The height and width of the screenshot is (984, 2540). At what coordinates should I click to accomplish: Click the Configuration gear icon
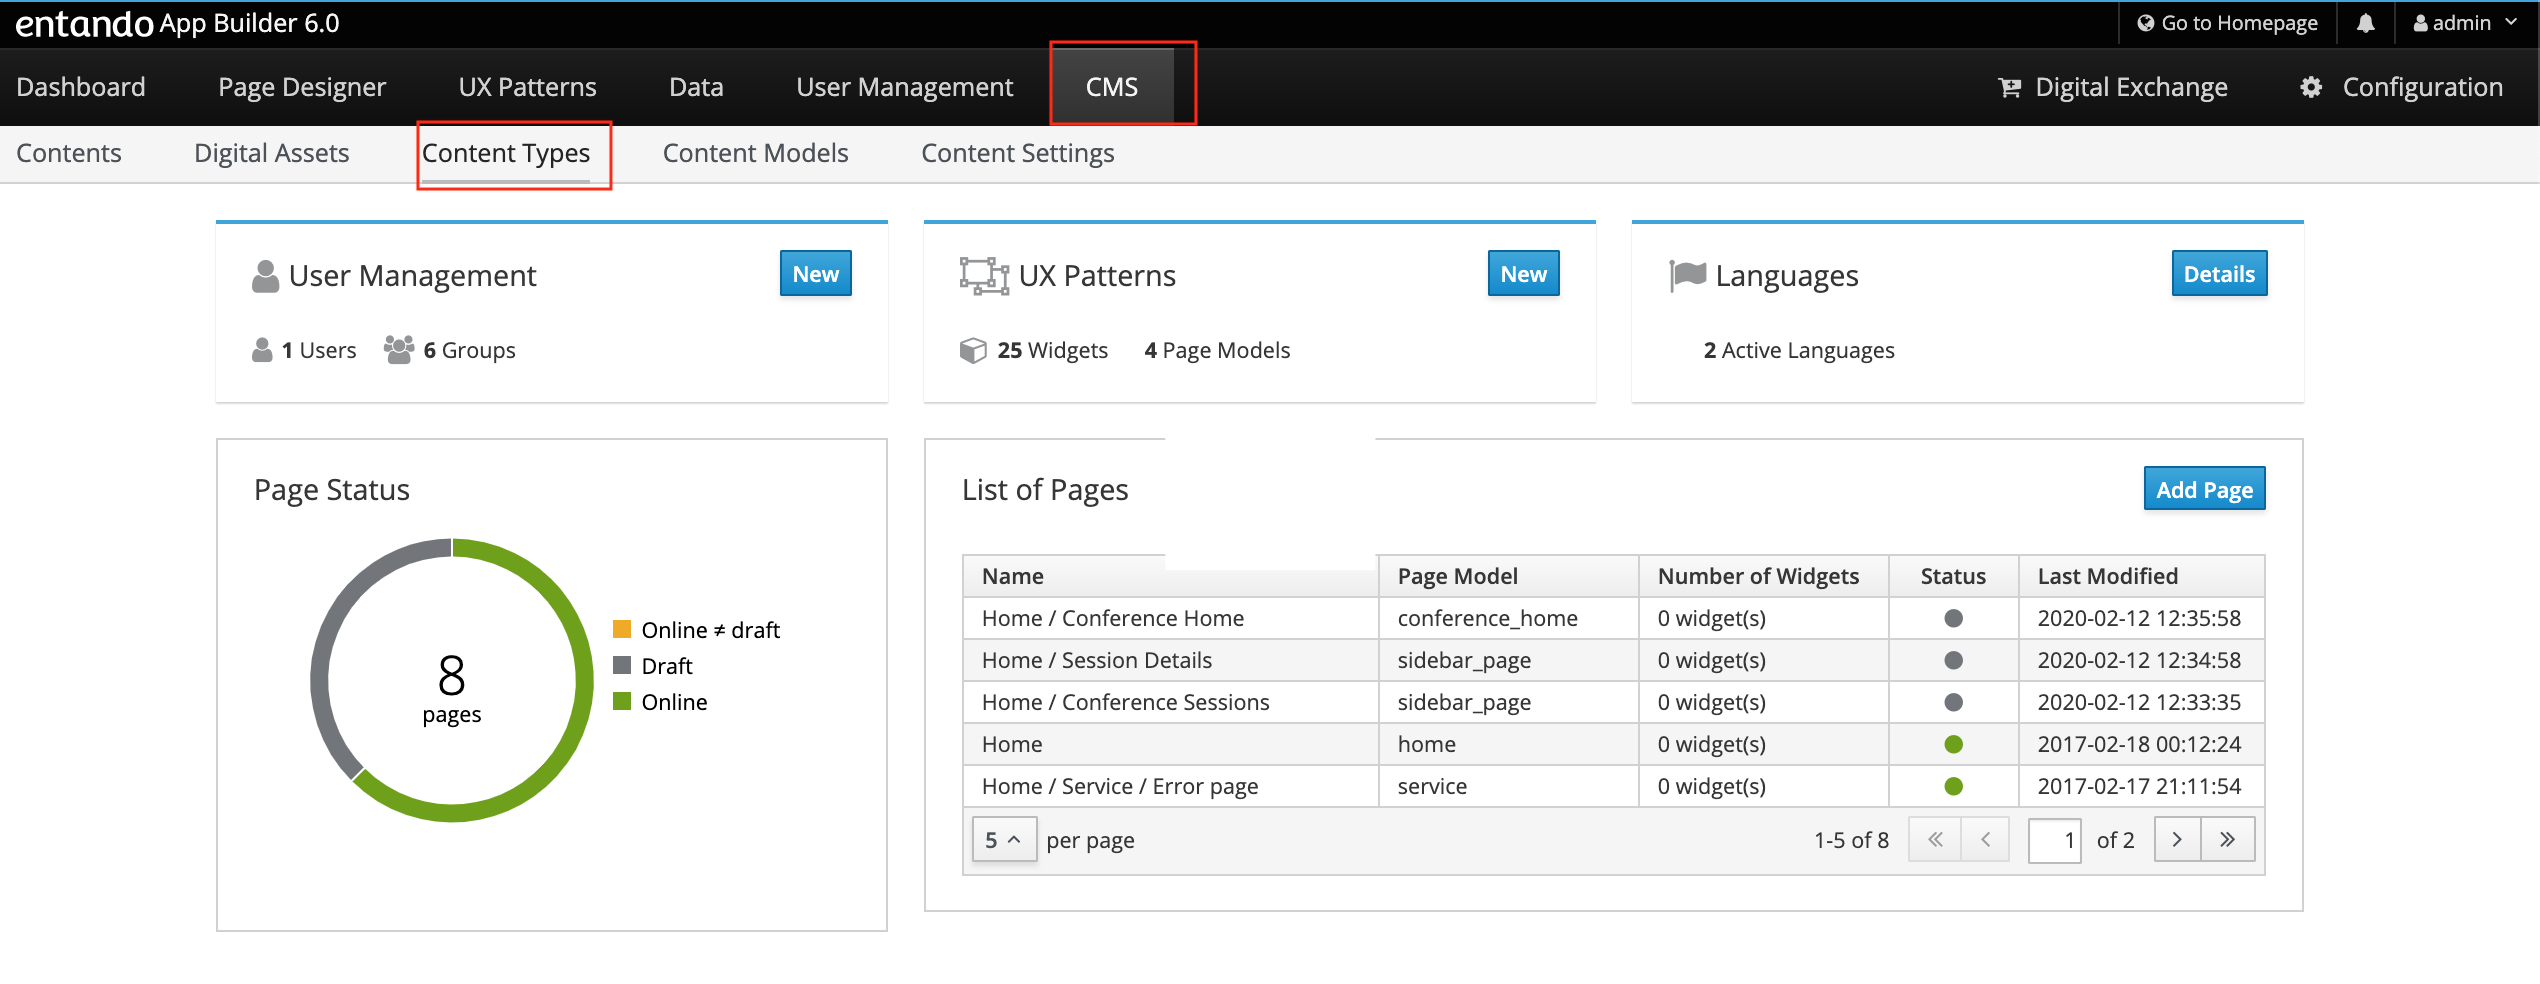point(2311,88)
